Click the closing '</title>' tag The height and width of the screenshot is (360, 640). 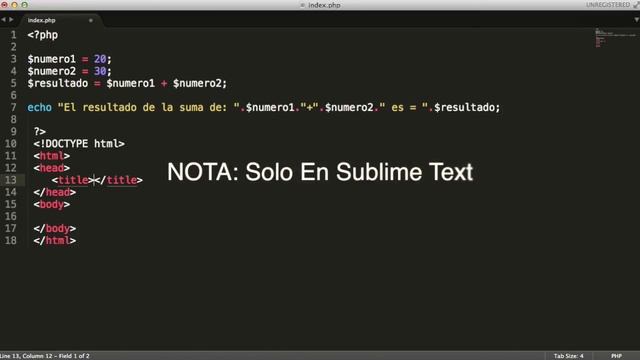[119, 180]
